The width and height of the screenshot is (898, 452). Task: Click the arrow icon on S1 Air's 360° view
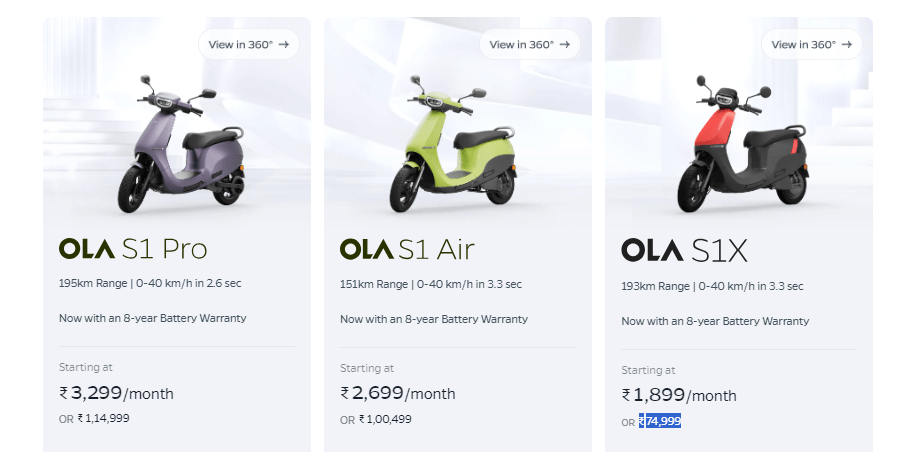565,44
